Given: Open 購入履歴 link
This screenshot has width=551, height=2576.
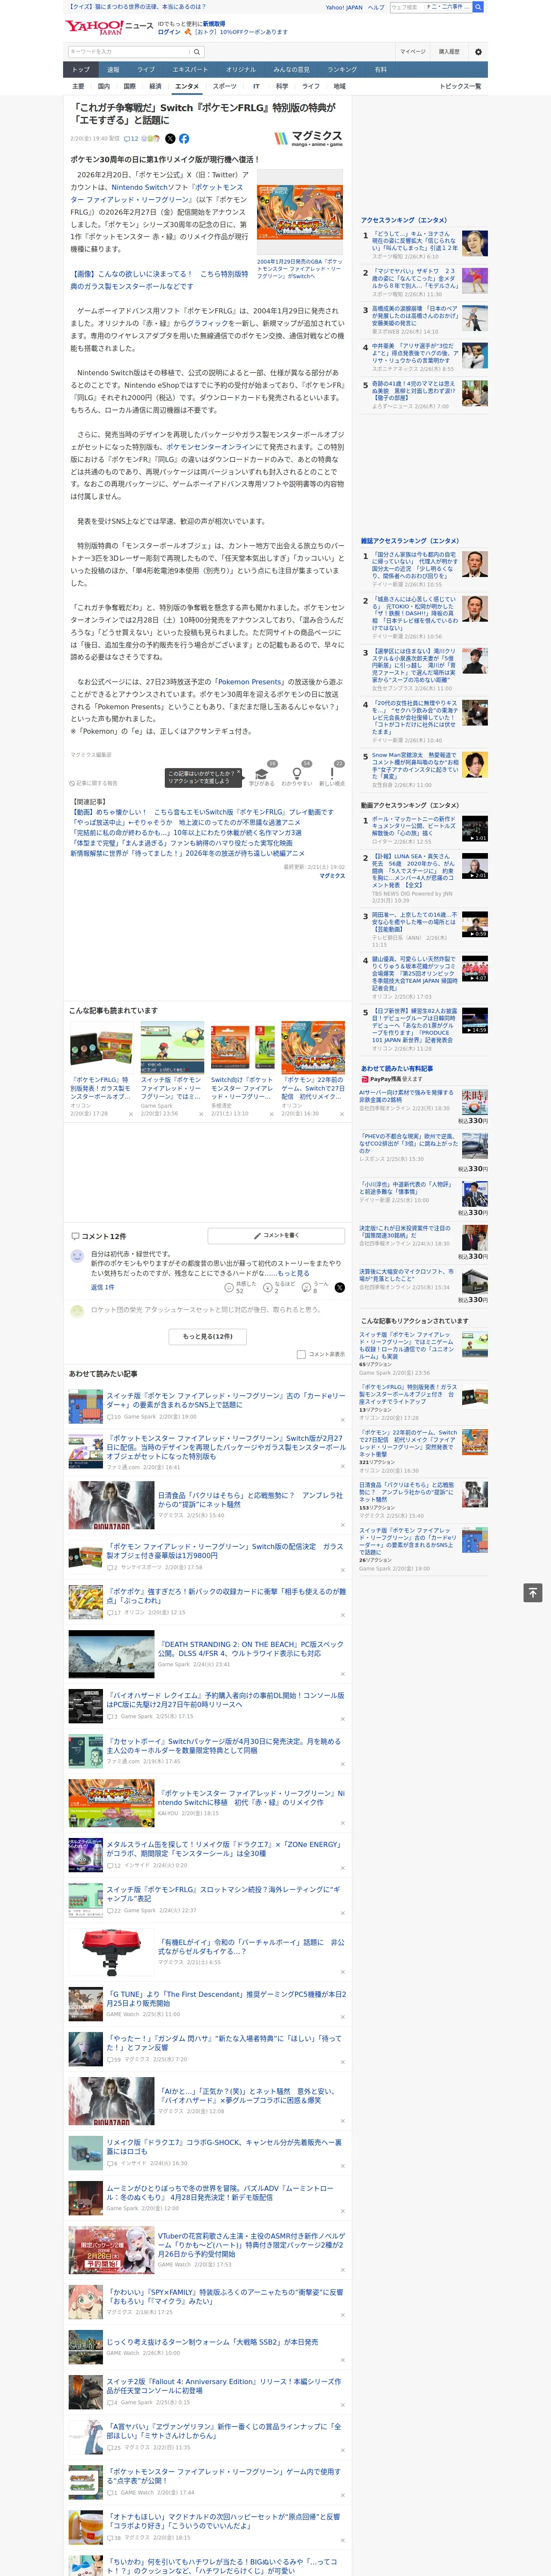Looking at the screenshot, I should point(449,52).
